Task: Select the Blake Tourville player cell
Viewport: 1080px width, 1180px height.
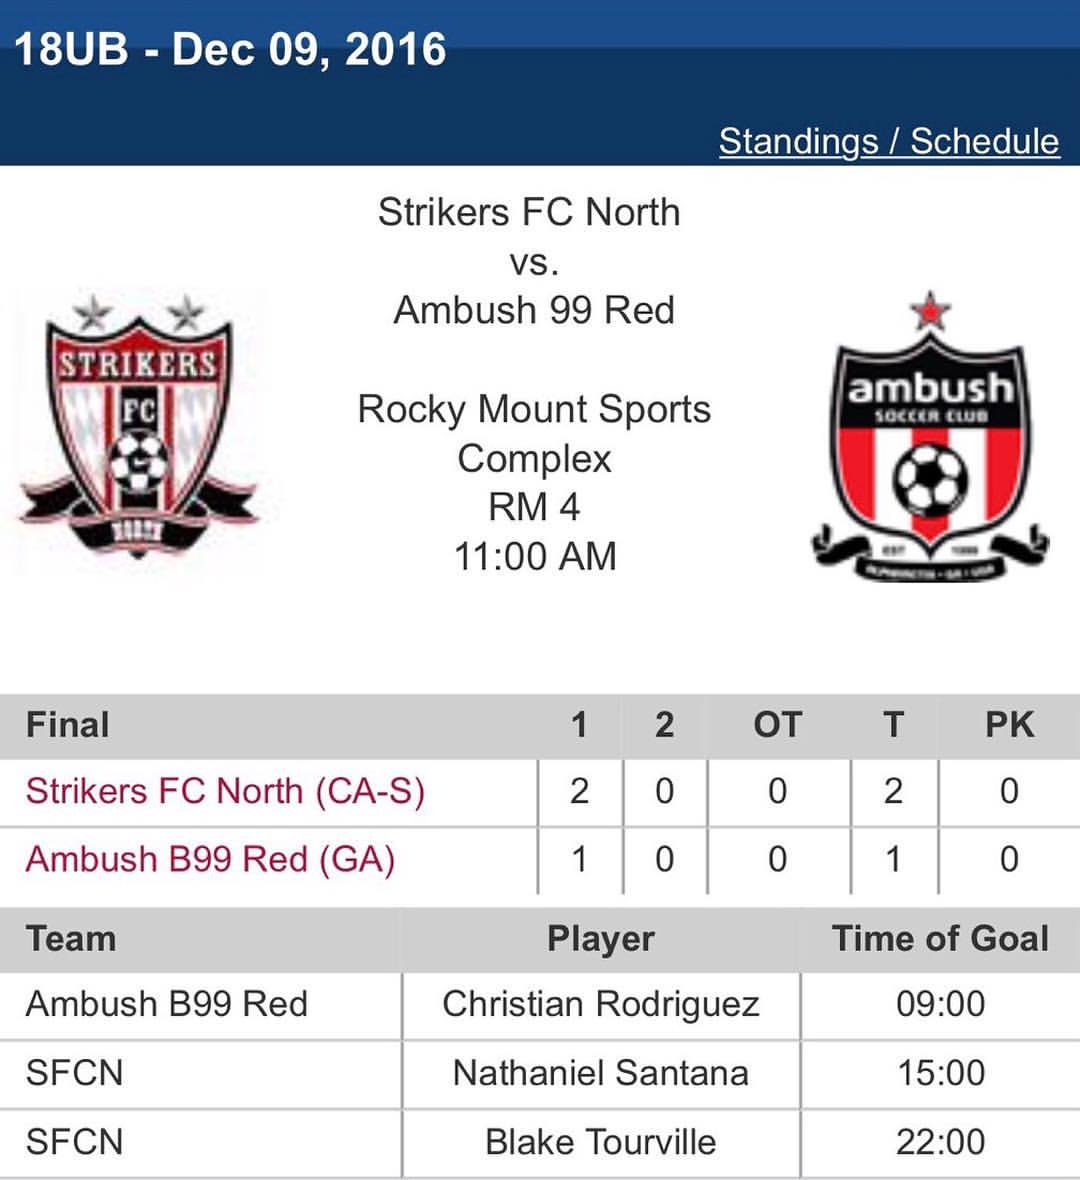Action: click(x=601, y=1142)
